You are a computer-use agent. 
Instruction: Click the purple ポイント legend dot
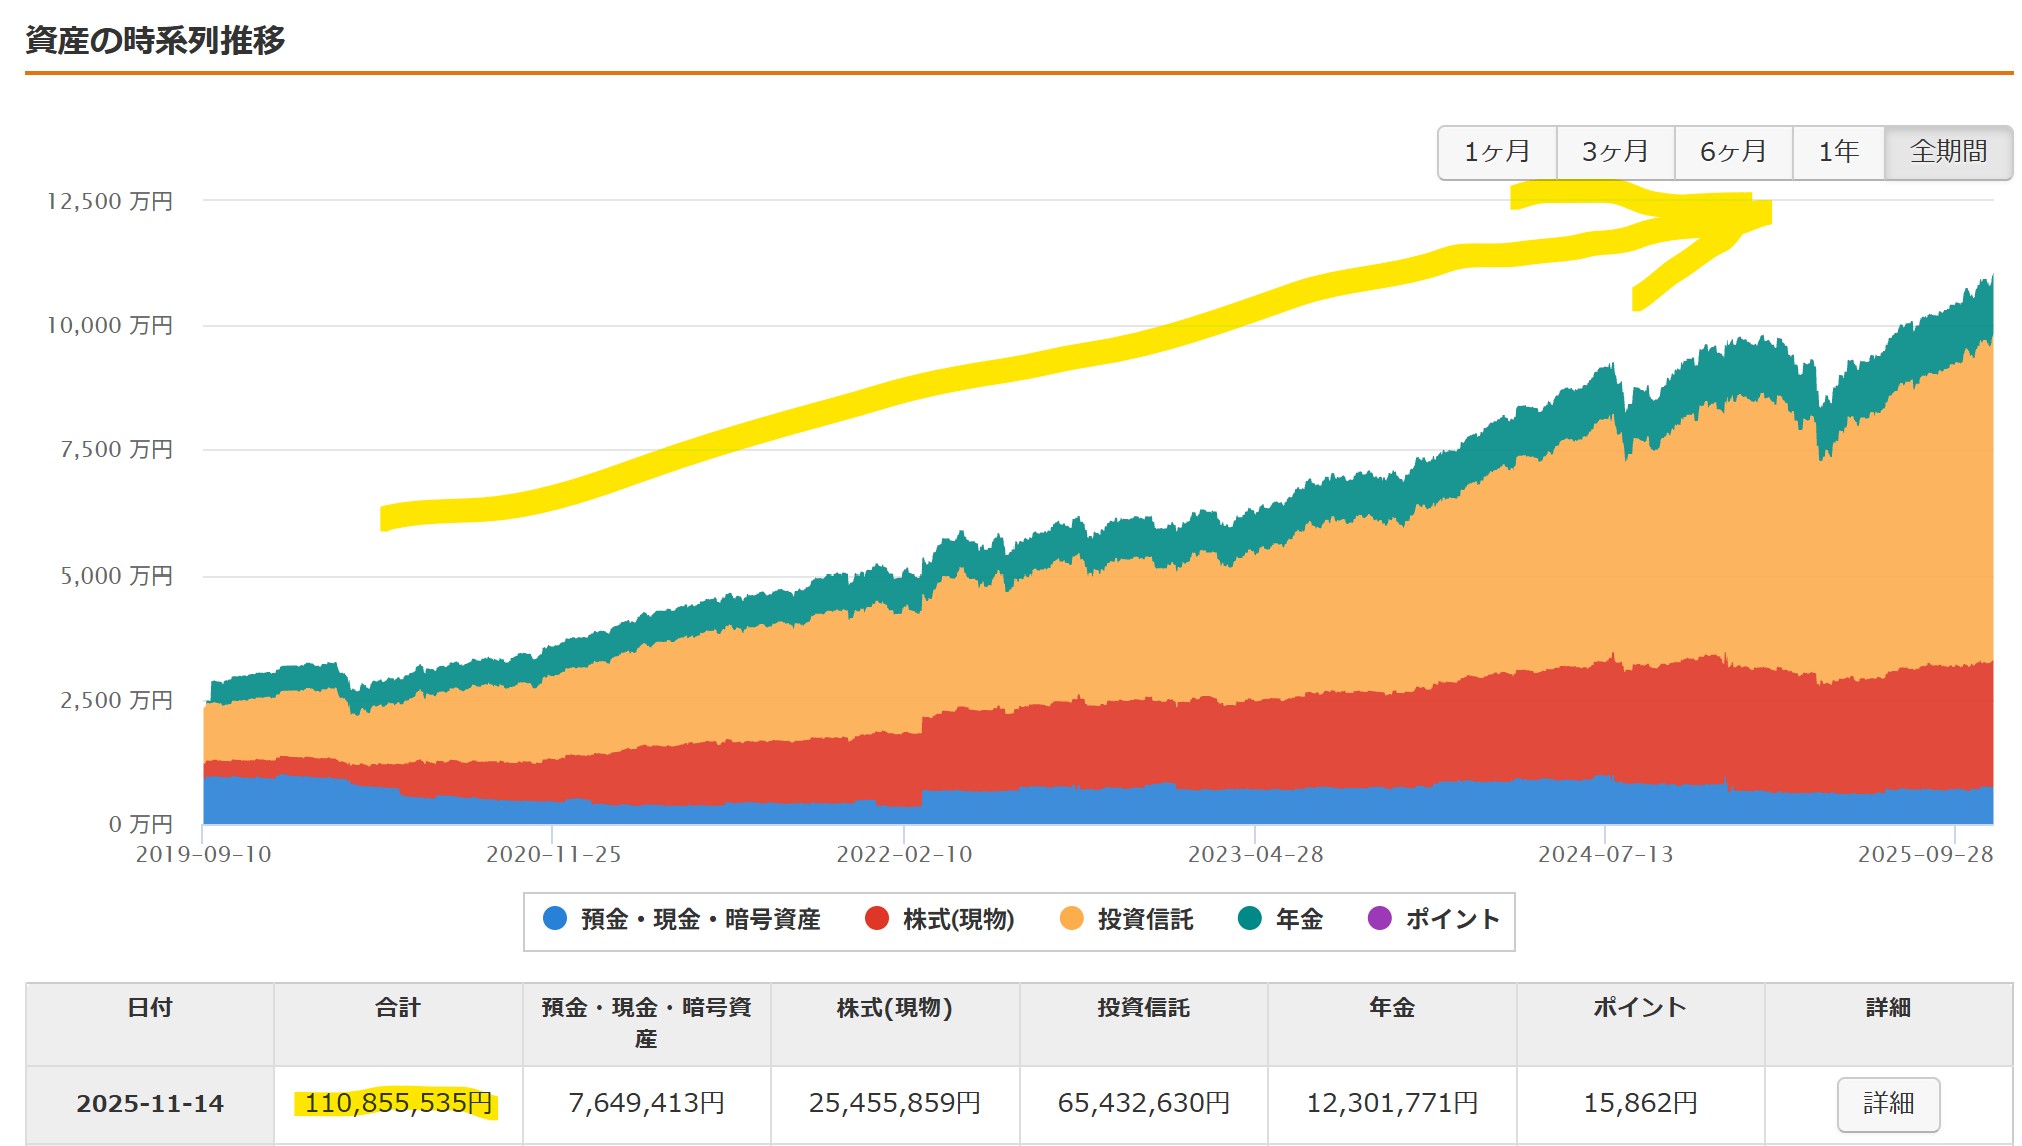coord(1379,918)
